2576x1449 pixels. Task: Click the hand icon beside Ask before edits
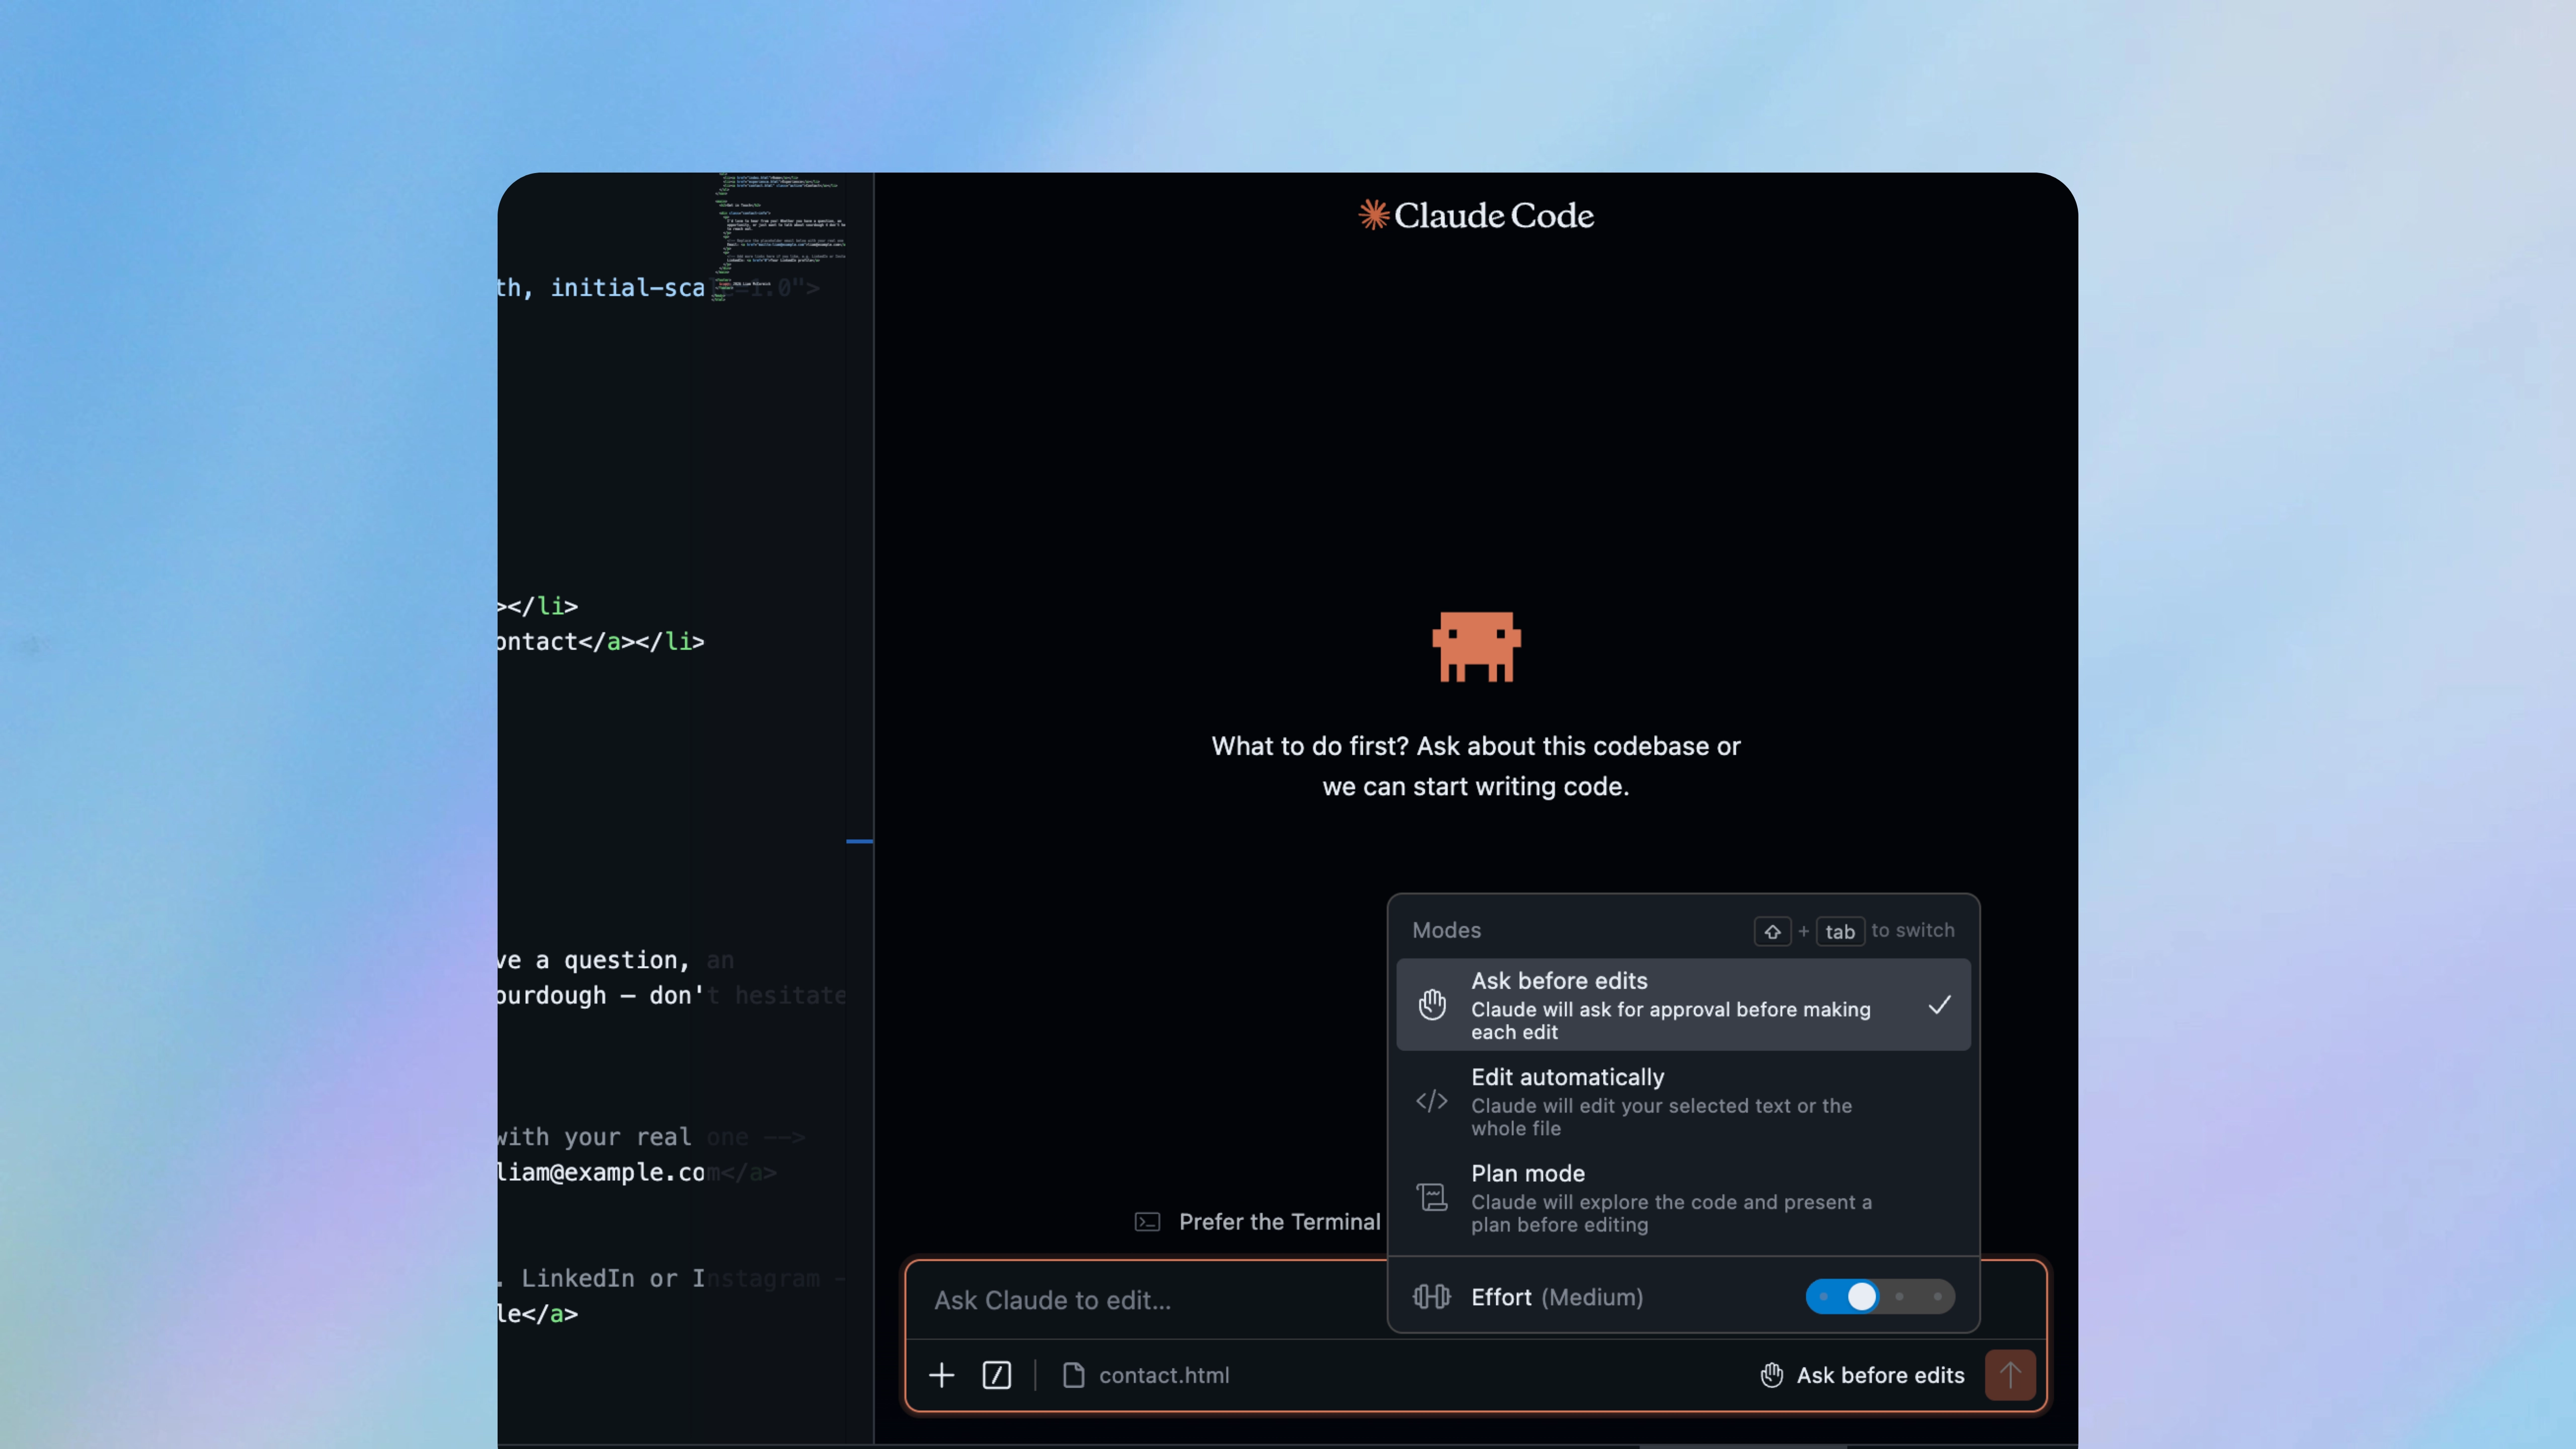click(1771, 1375)
